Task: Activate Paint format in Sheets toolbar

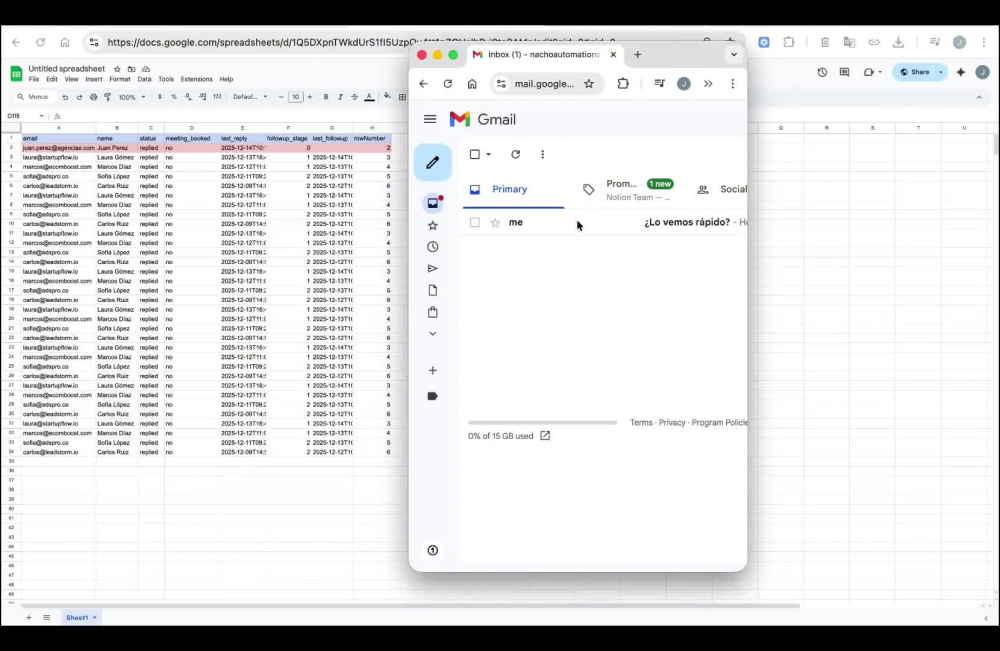Action: click(108, 97)
